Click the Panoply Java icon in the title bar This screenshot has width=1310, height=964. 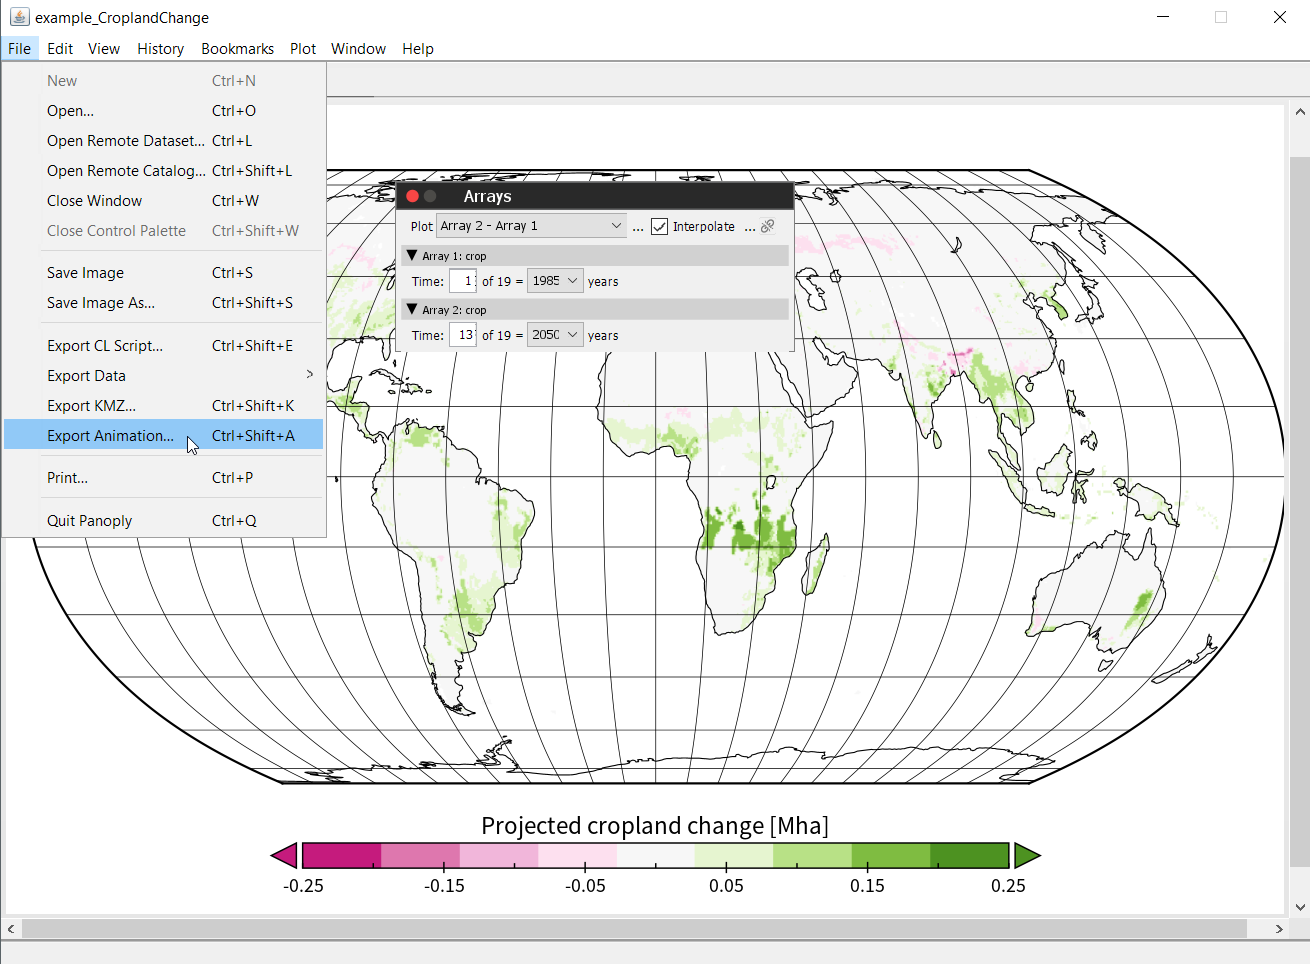coord(19,17)
